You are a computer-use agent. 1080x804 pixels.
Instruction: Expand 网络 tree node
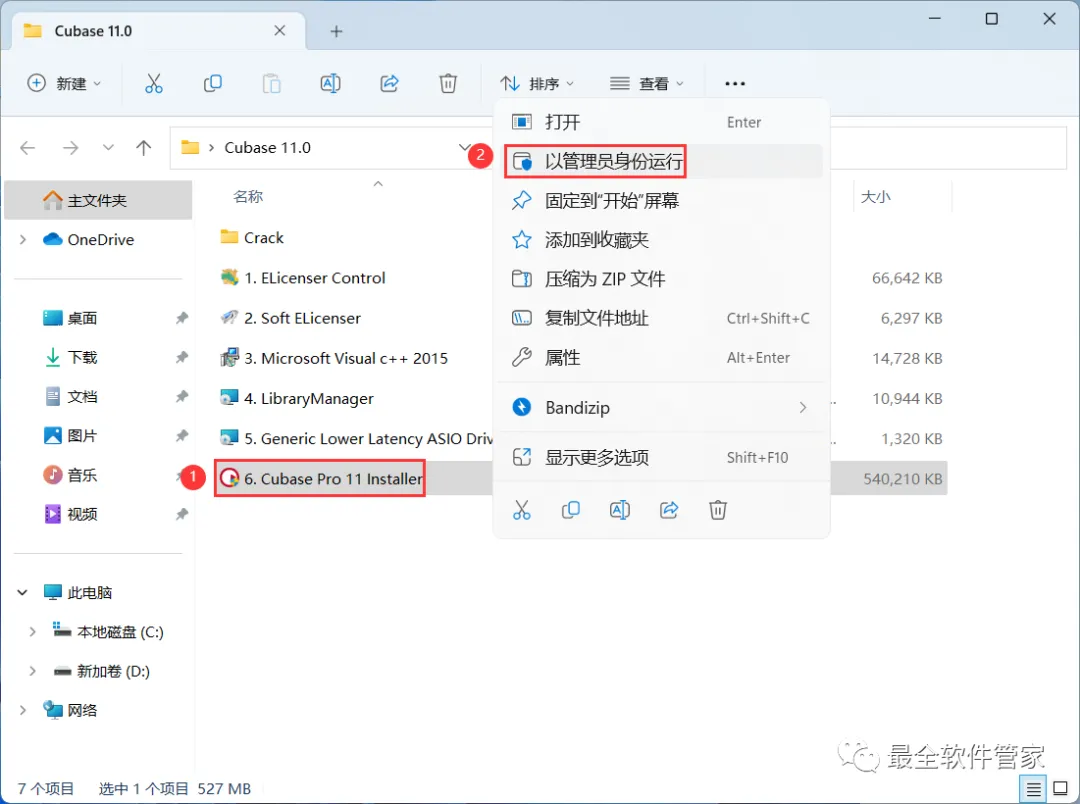pos(23,710)
